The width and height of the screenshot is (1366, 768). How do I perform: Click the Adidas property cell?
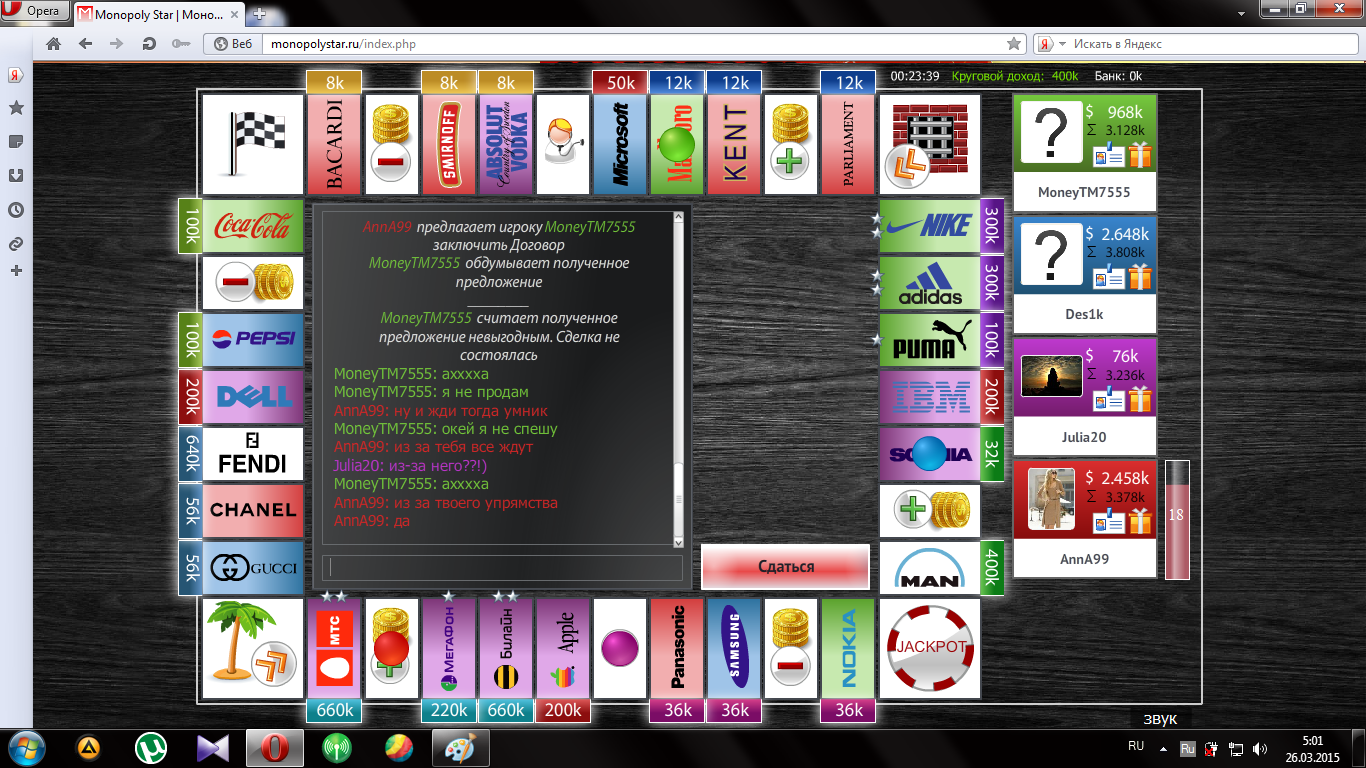930,283
